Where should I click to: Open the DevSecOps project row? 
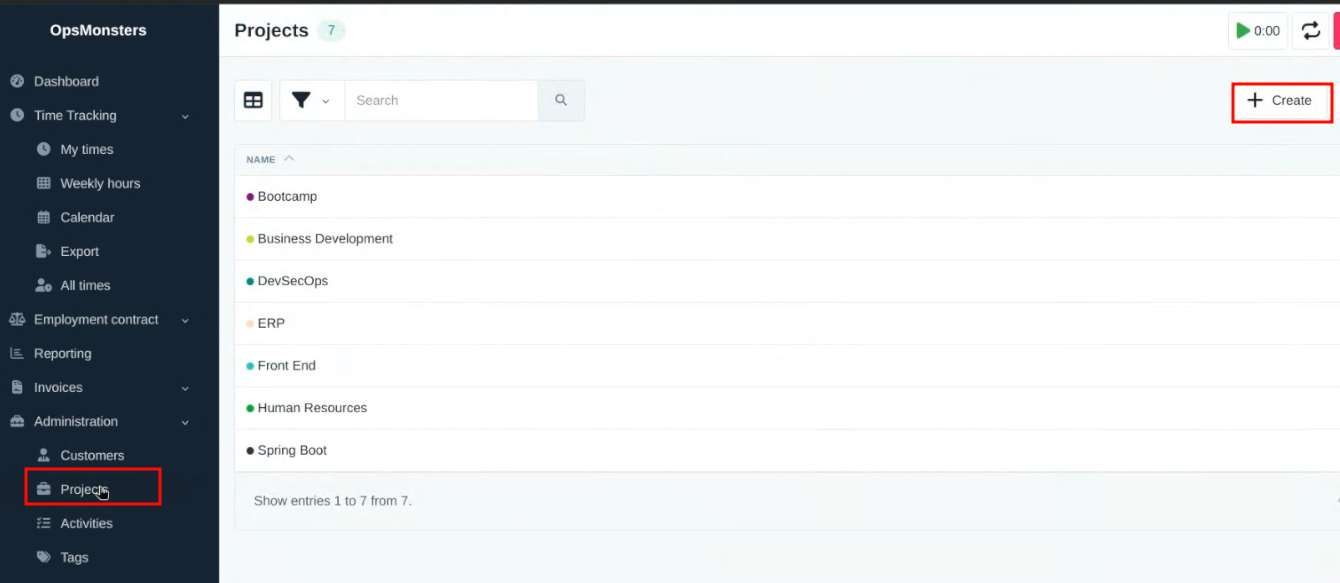tap(293, 281)
